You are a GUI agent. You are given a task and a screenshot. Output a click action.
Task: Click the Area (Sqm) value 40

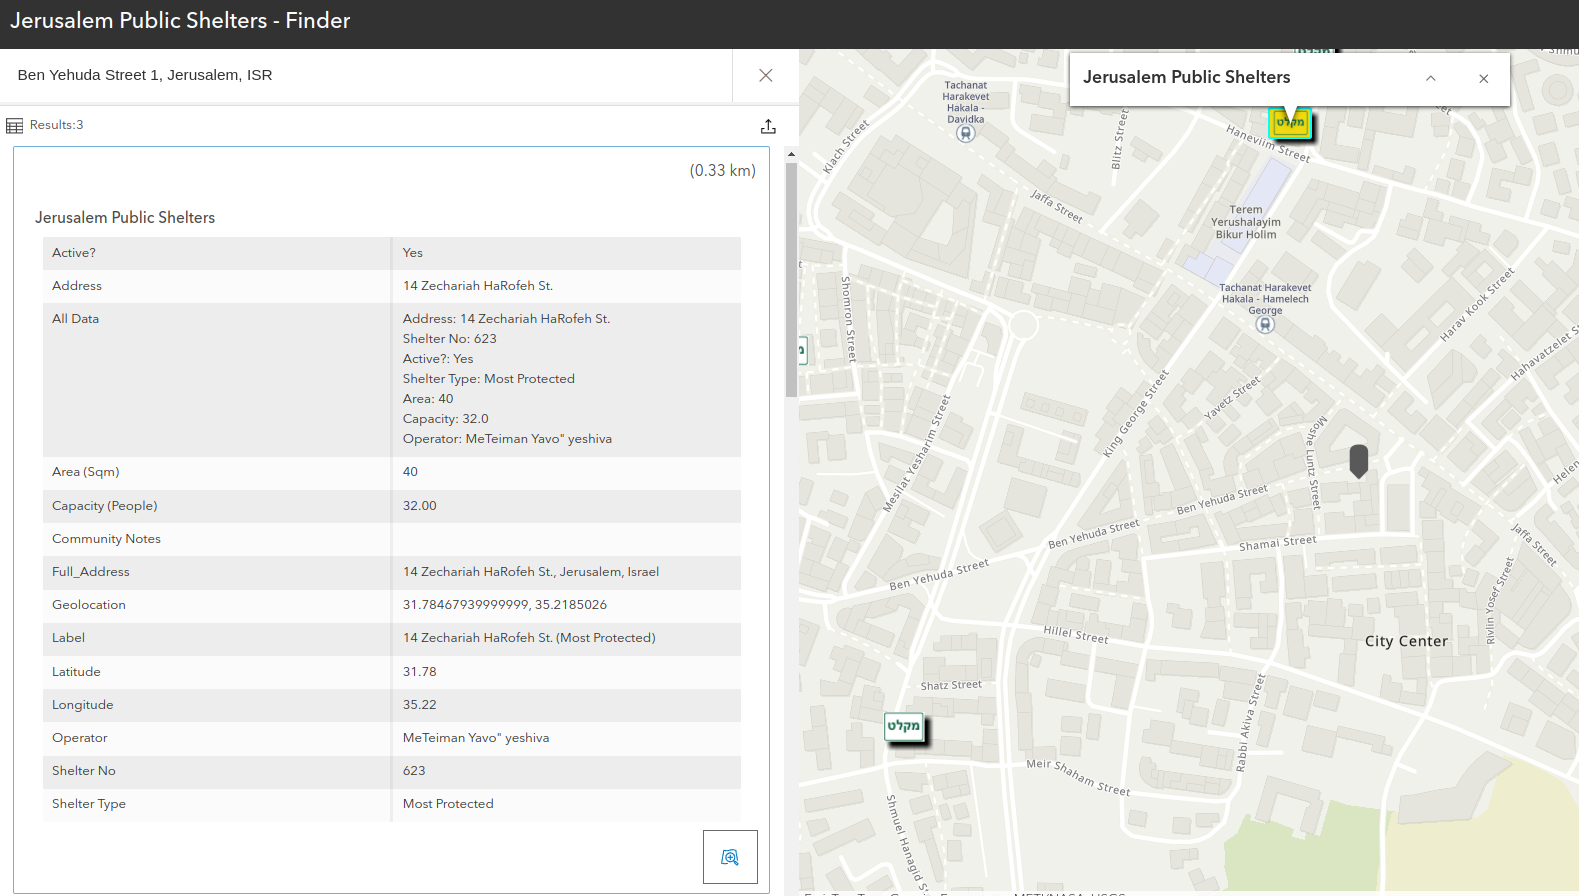tap(411, 472)
